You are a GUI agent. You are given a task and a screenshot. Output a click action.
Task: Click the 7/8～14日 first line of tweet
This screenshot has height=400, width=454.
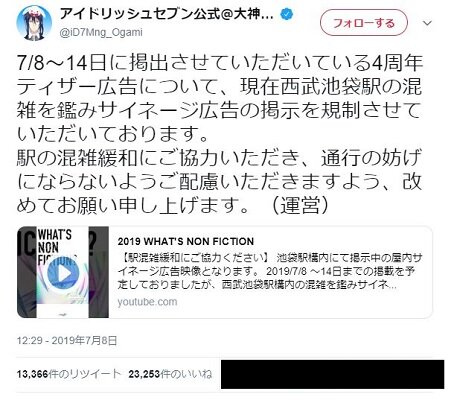click(x=220, y=63)
